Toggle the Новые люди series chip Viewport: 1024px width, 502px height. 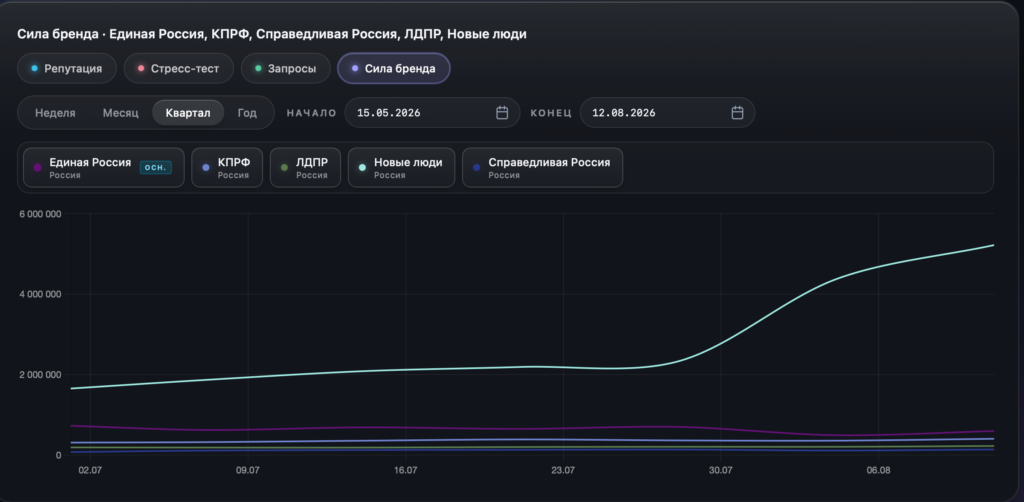(402, 168)
